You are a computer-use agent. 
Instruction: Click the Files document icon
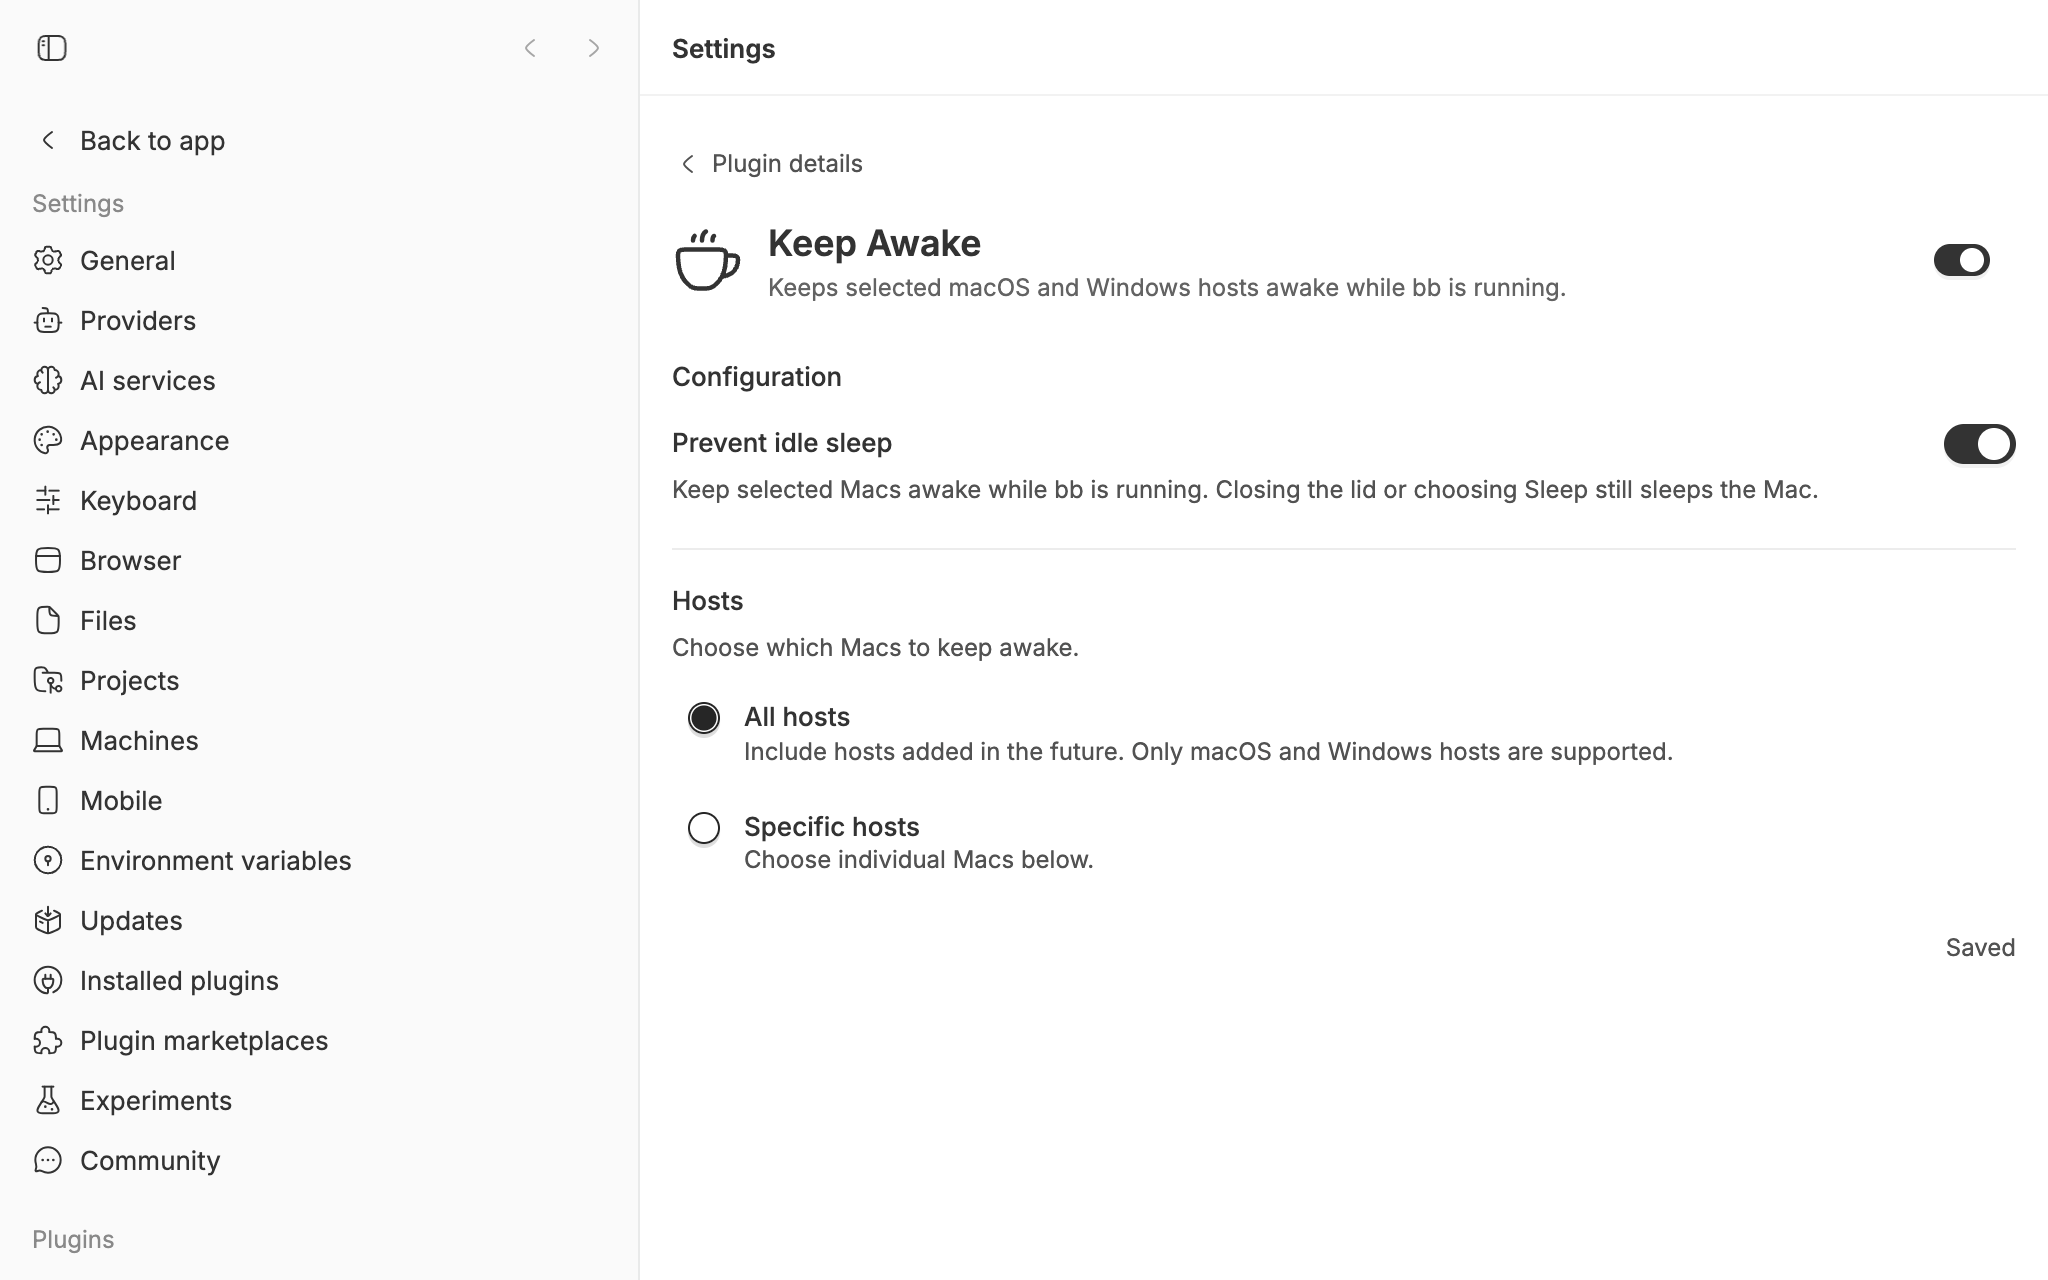point(48,620)
